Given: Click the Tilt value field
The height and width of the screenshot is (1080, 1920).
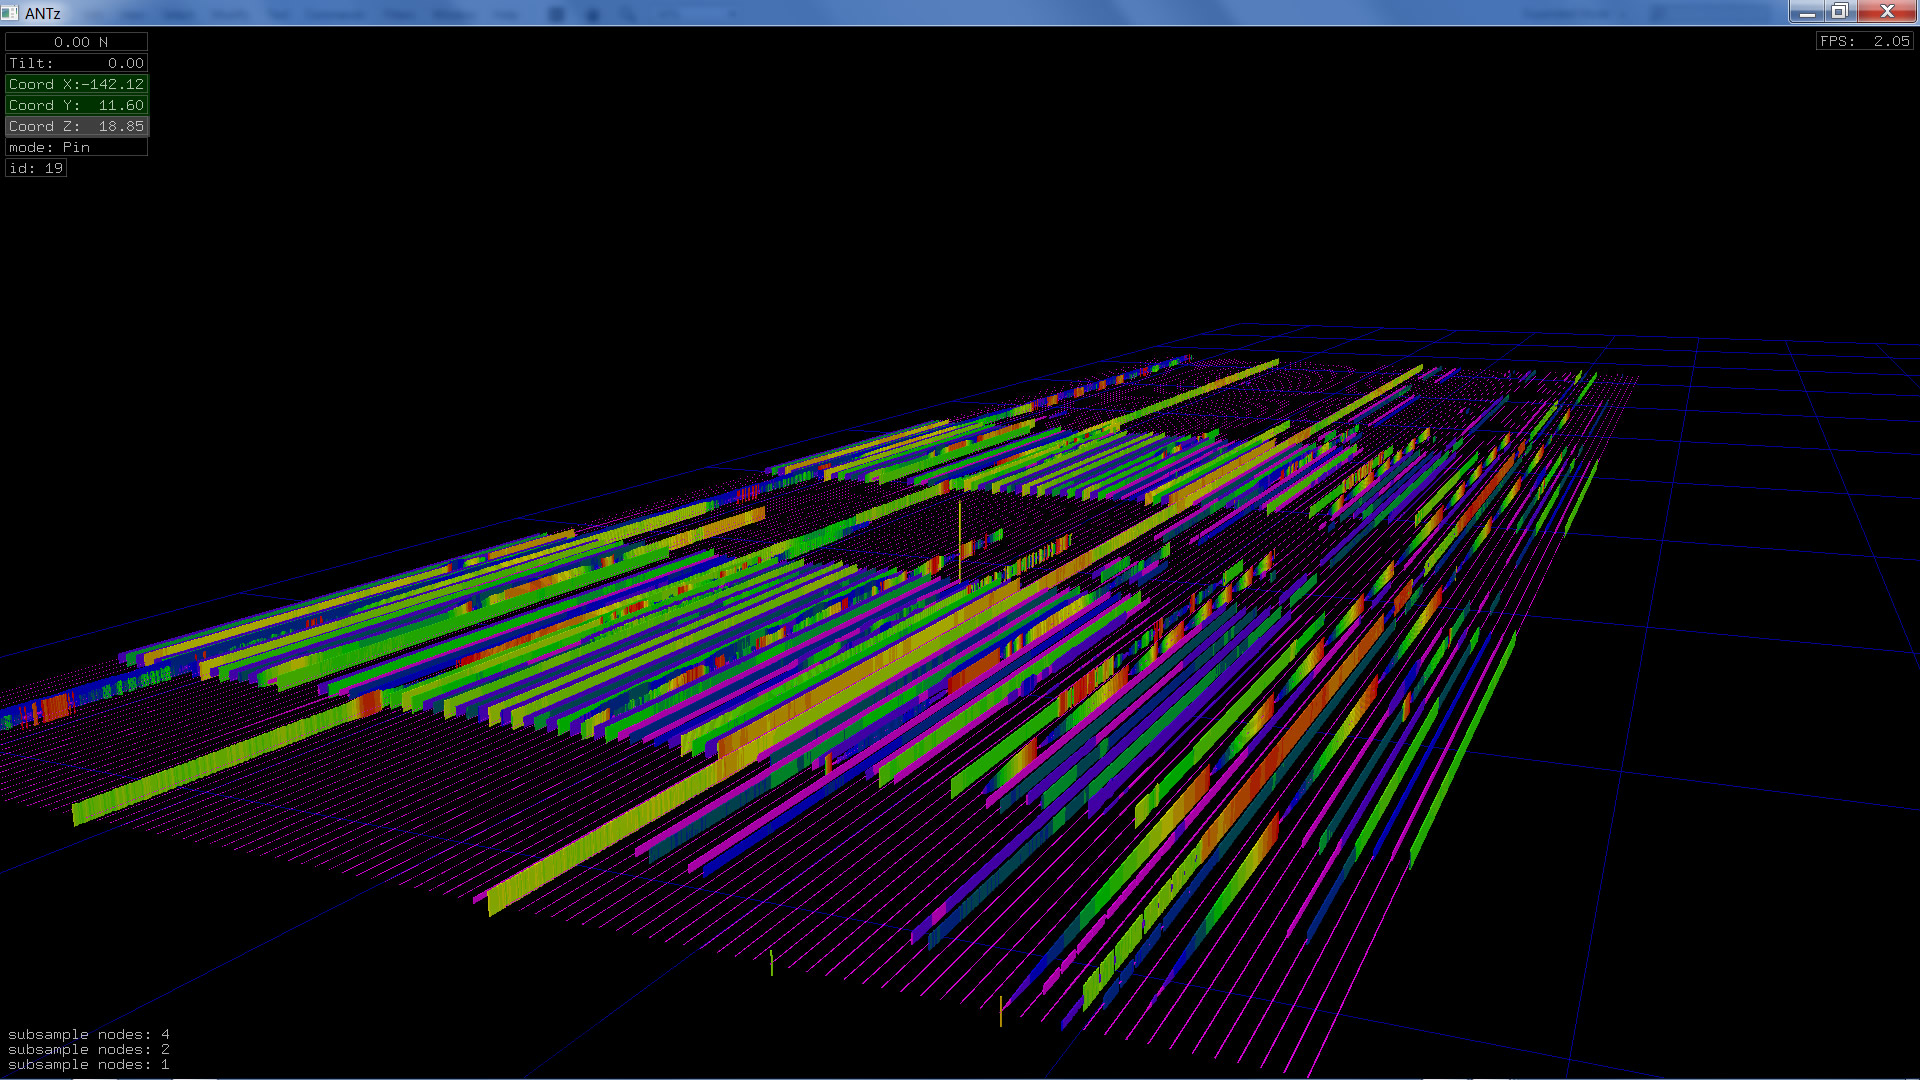Looking at the screenshot, I should (x=77, y=63).
